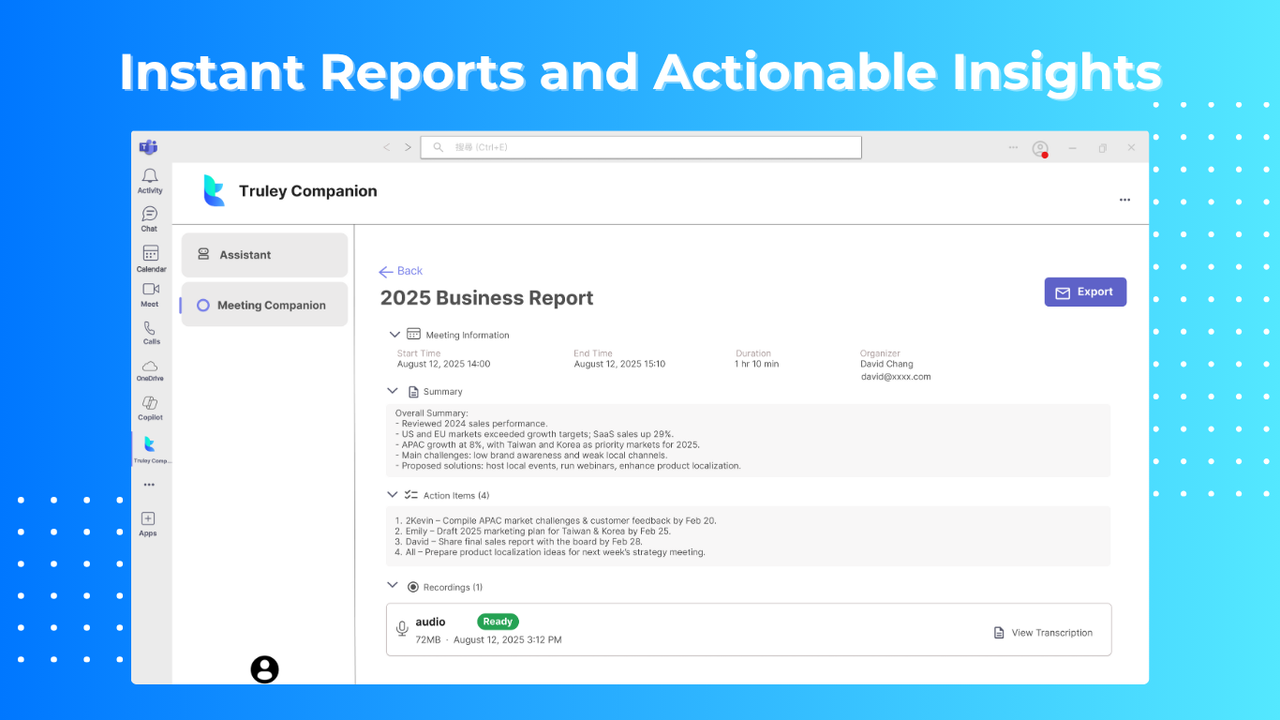Image resolution: width=1280 pixels, height=720 pixels.
Task: Click the Ready status badge
Action: 498,621
